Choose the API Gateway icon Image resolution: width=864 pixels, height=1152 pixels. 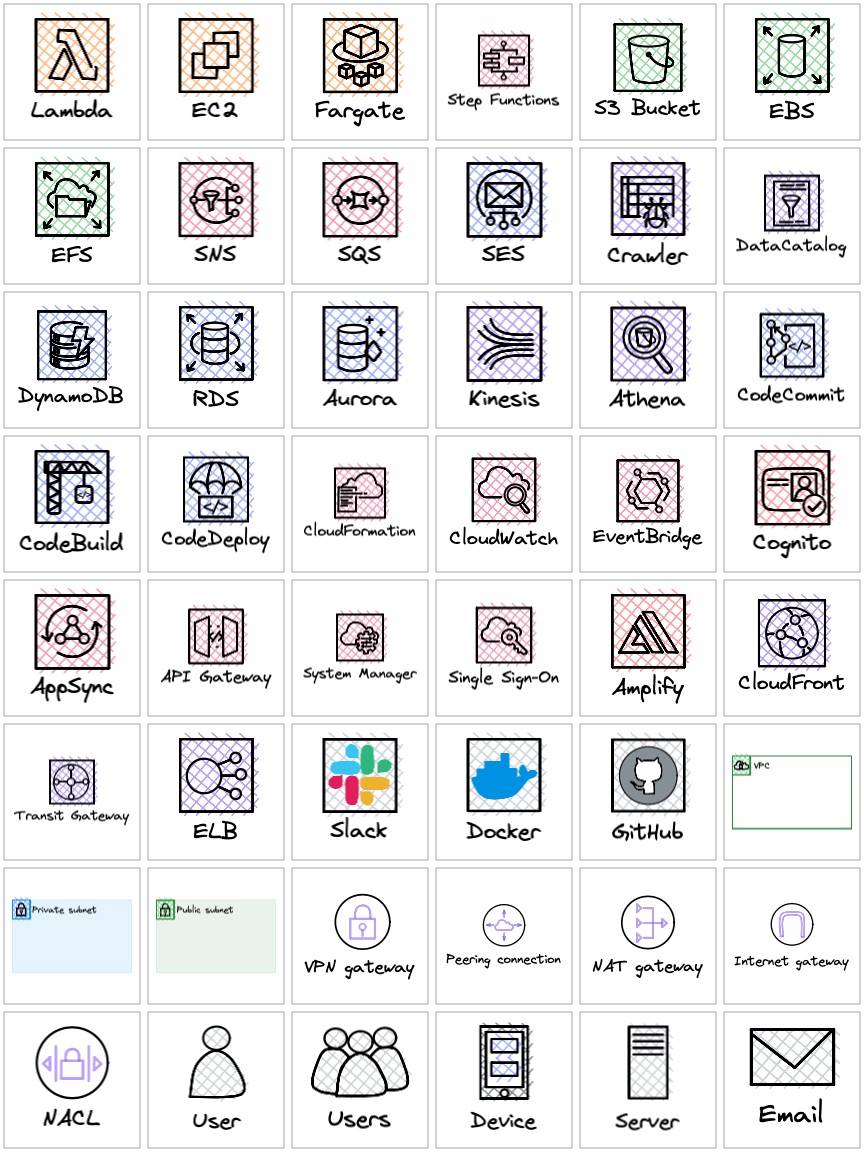click(x=216, y=636)
